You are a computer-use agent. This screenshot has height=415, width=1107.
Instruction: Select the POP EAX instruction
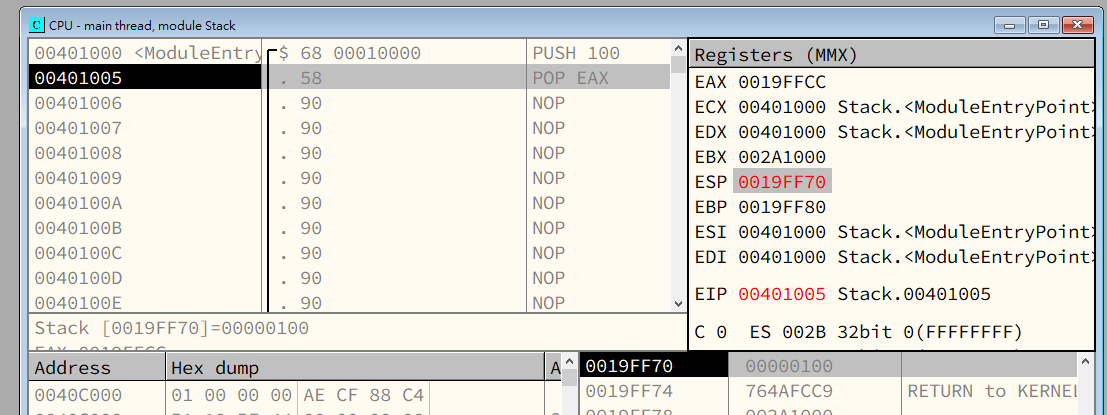click(570, 78)
